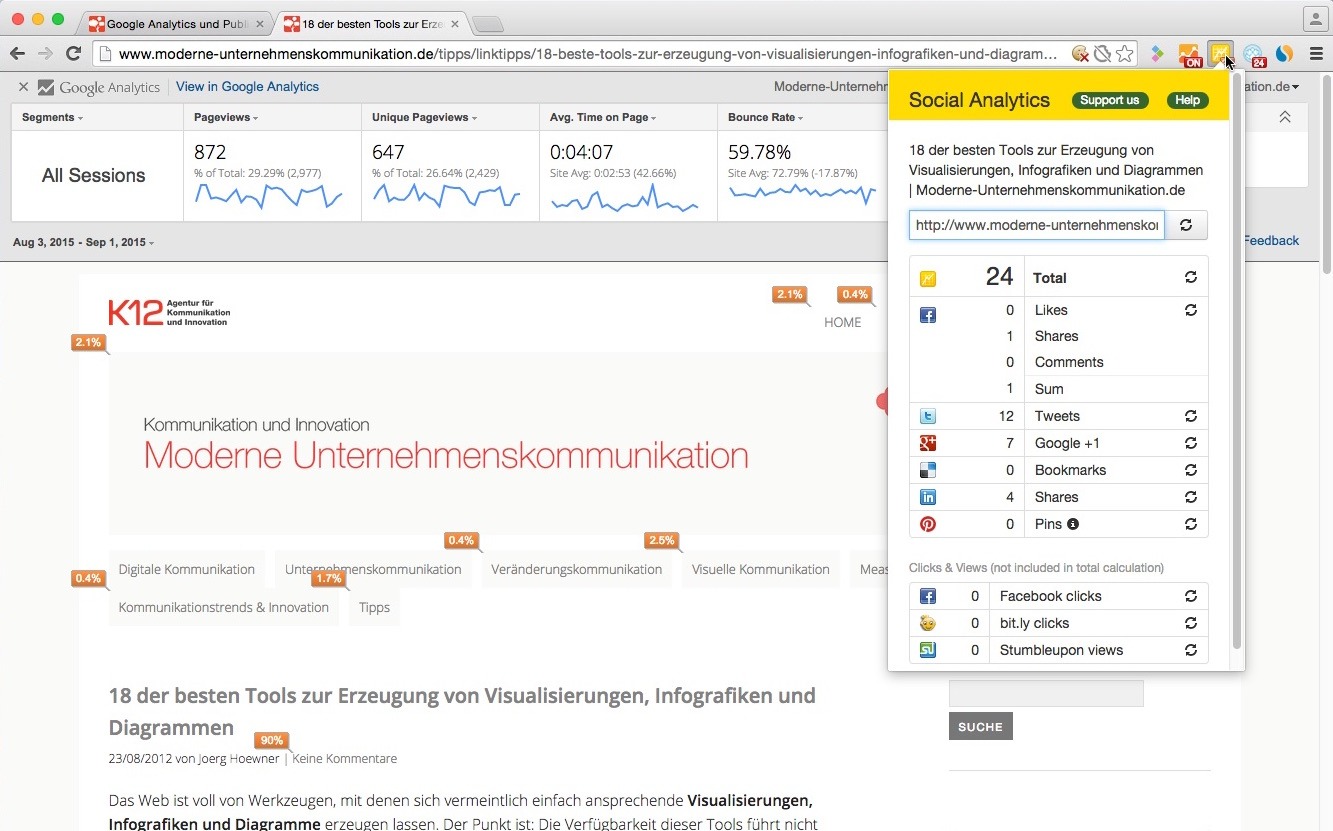The height and width of the screenshot is (831, 1333).
Task: Refresh the Tweets count
Action: (x=1190, y=416)
